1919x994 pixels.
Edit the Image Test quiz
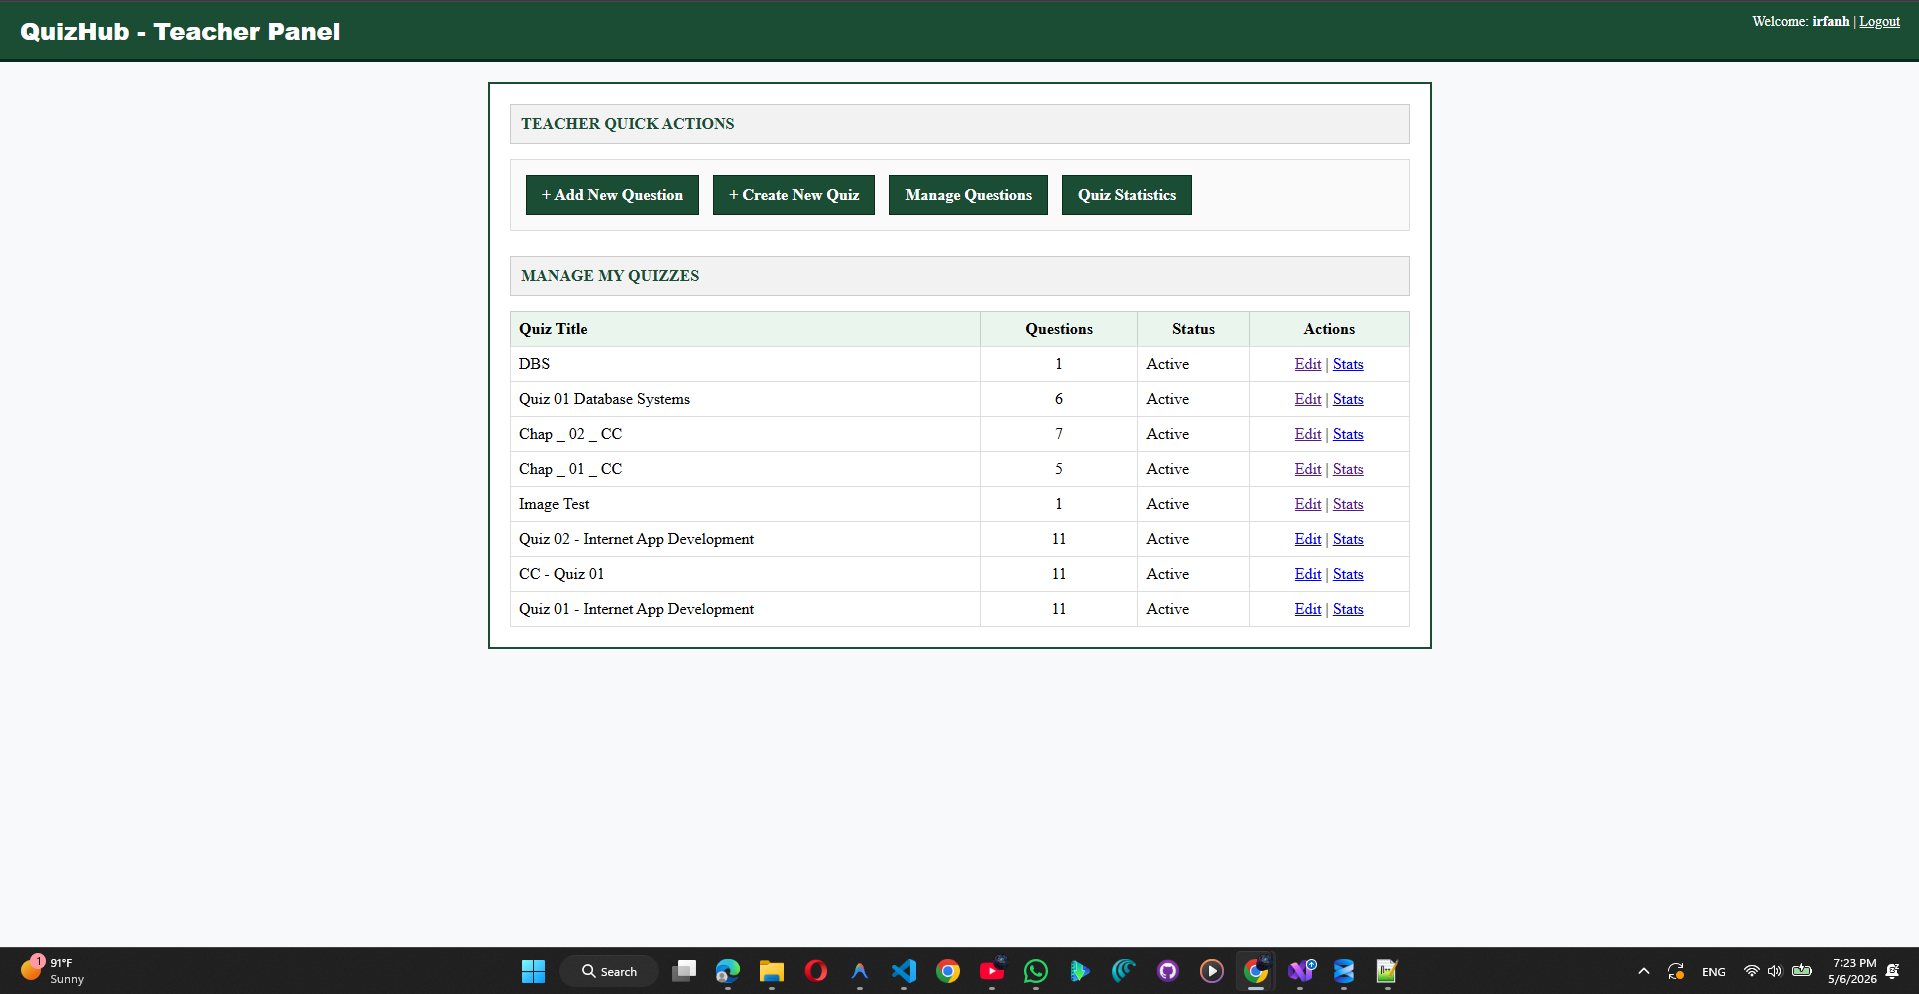(1308, 504)
